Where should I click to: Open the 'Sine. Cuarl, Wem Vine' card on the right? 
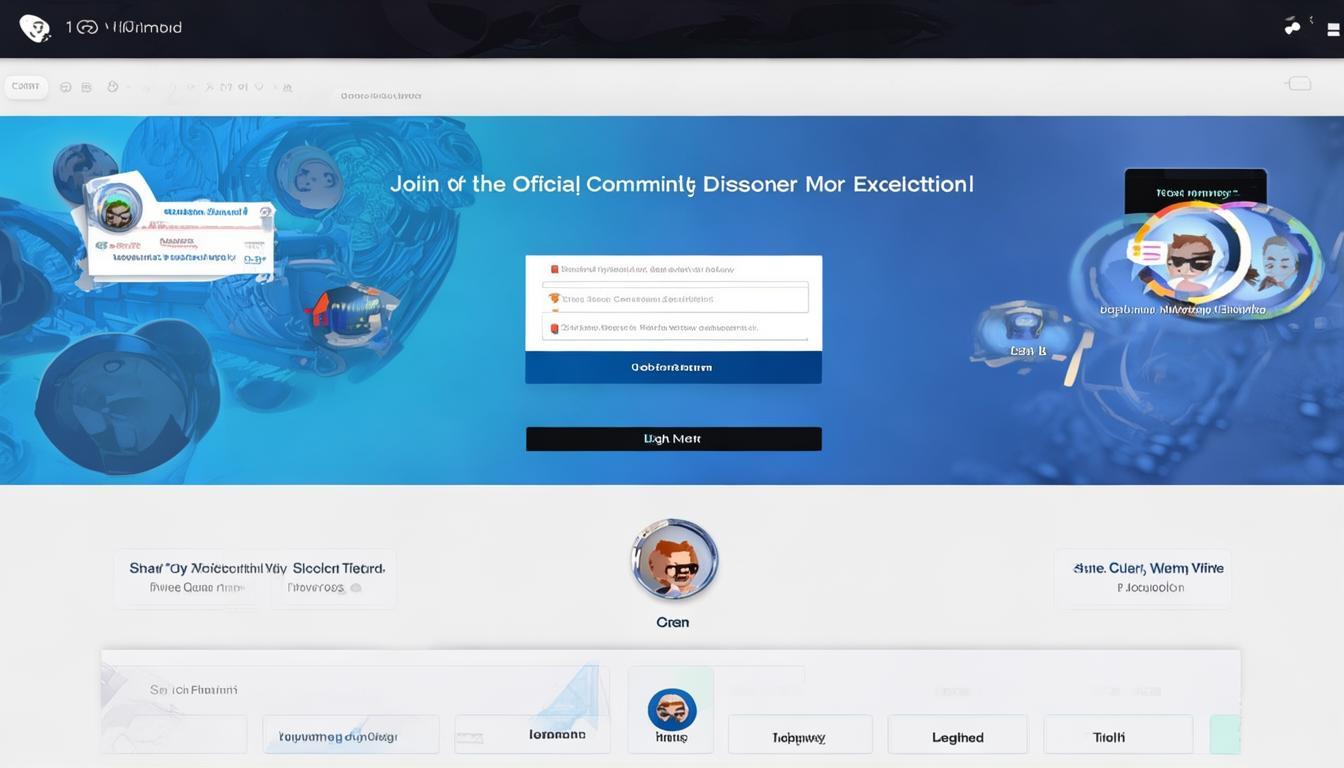[x=1142, y=578]
